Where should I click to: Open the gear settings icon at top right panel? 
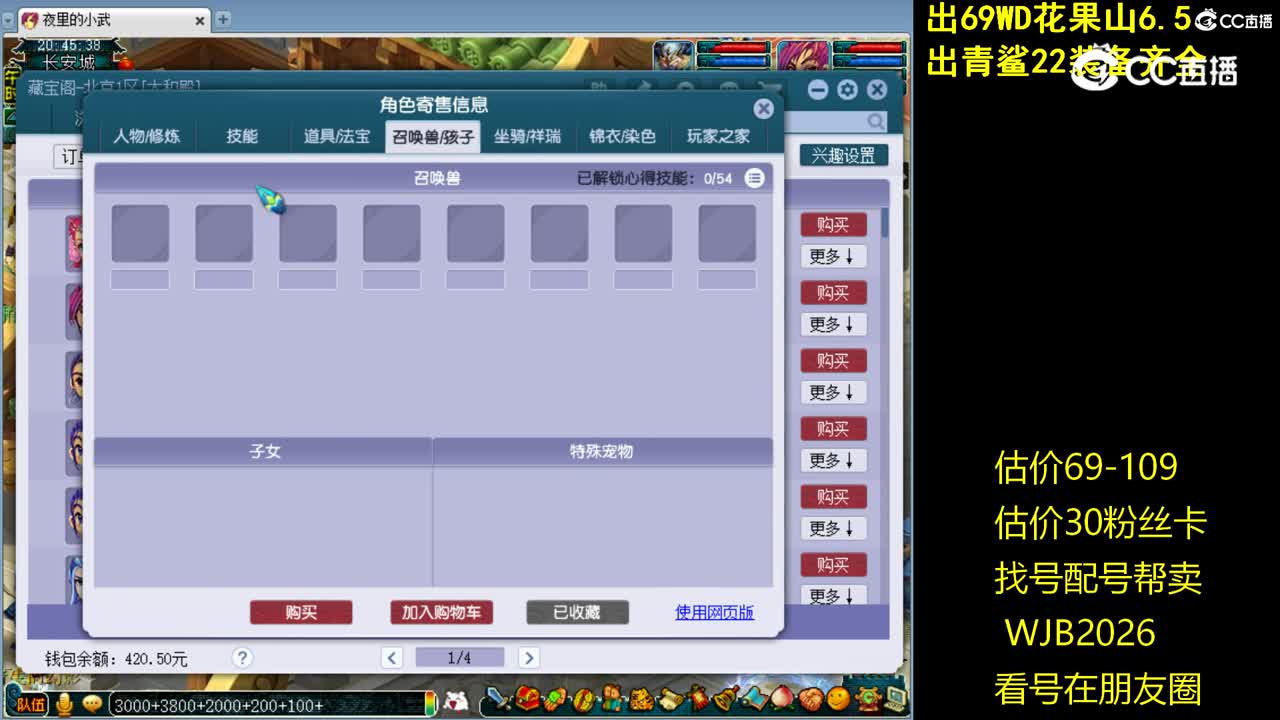click(847, 89)
